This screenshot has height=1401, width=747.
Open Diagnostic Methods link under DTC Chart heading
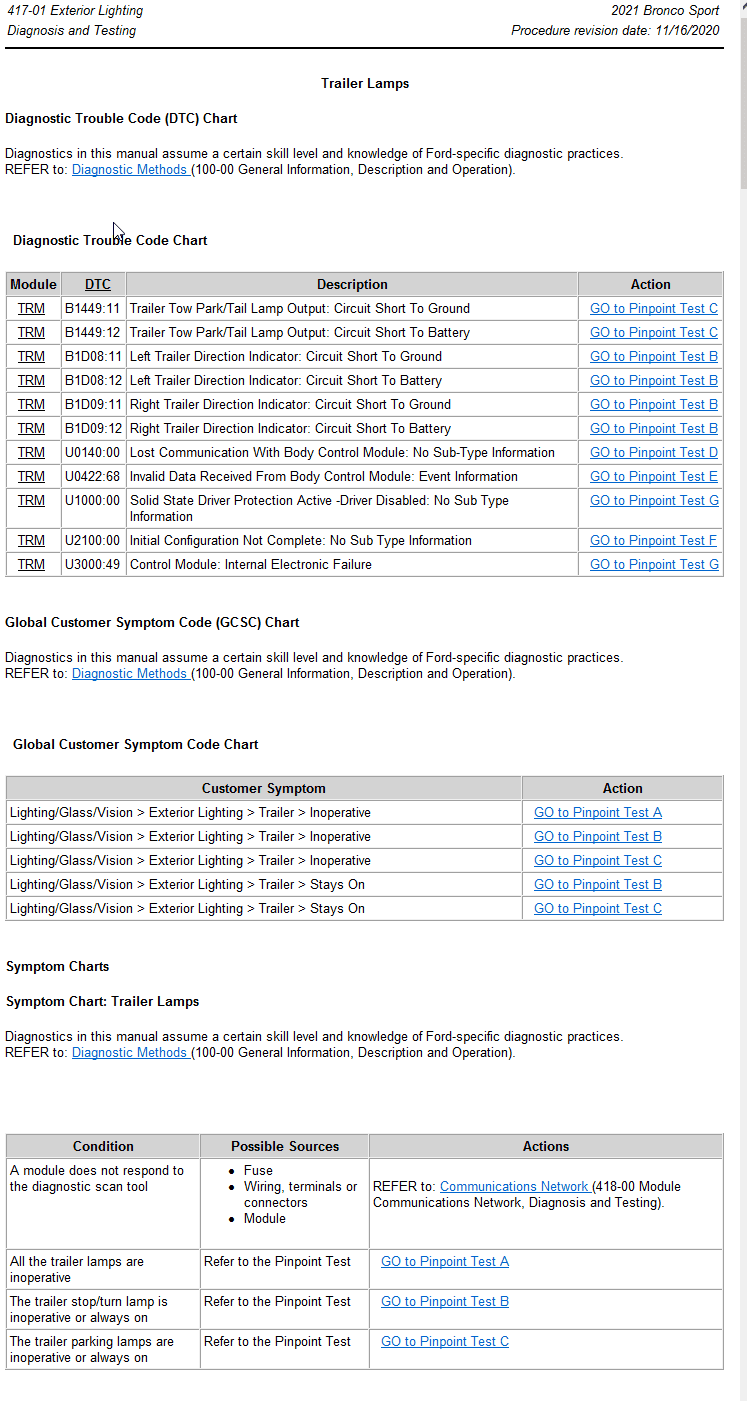[129, 170]
